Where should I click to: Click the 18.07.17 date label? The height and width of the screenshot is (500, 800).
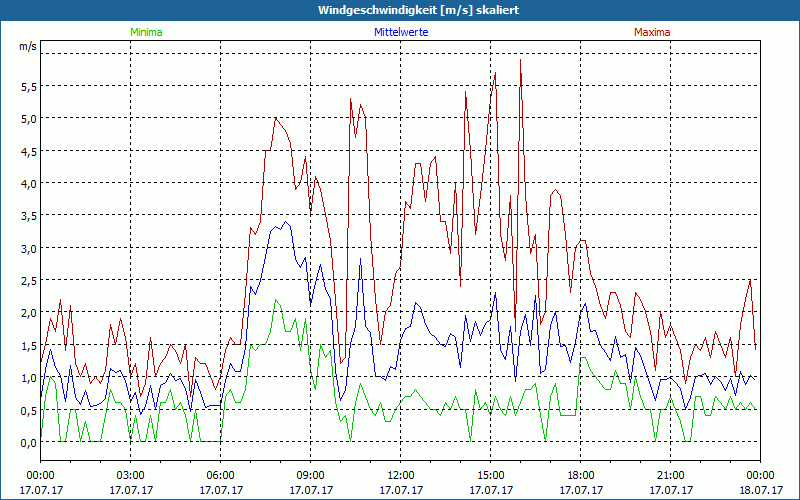coord(761,490)
